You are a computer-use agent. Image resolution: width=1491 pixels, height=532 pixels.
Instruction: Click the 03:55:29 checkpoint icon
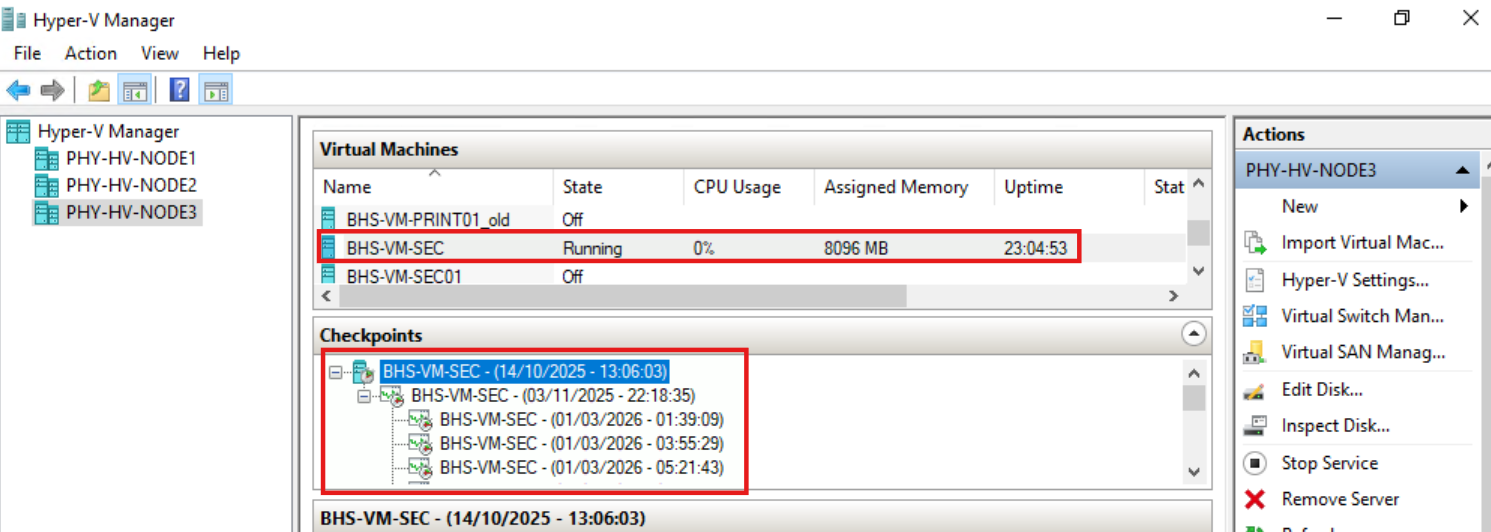pos(421,444)
